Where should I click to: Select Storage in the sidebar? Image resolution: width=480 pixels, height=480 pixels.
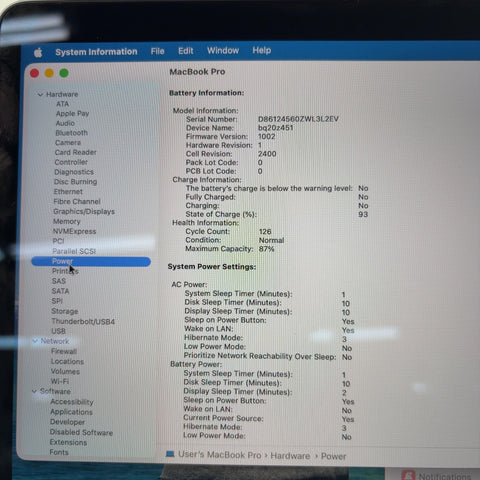point(65,311)
